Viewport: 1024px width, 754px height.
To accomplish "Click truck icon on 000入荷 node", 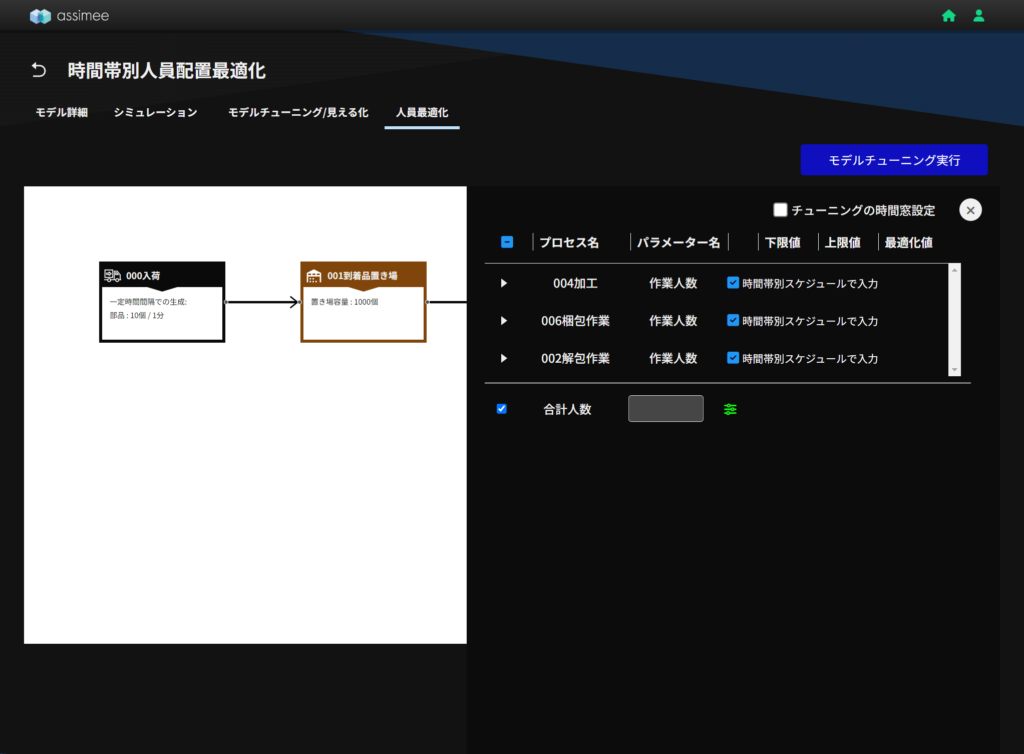I will tap(112, 275).
